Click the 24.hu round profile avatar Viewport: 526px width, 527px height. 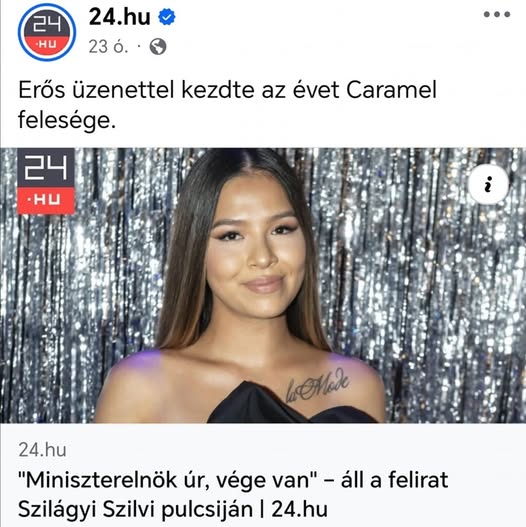pyautogui.click(x=47, y=32)
